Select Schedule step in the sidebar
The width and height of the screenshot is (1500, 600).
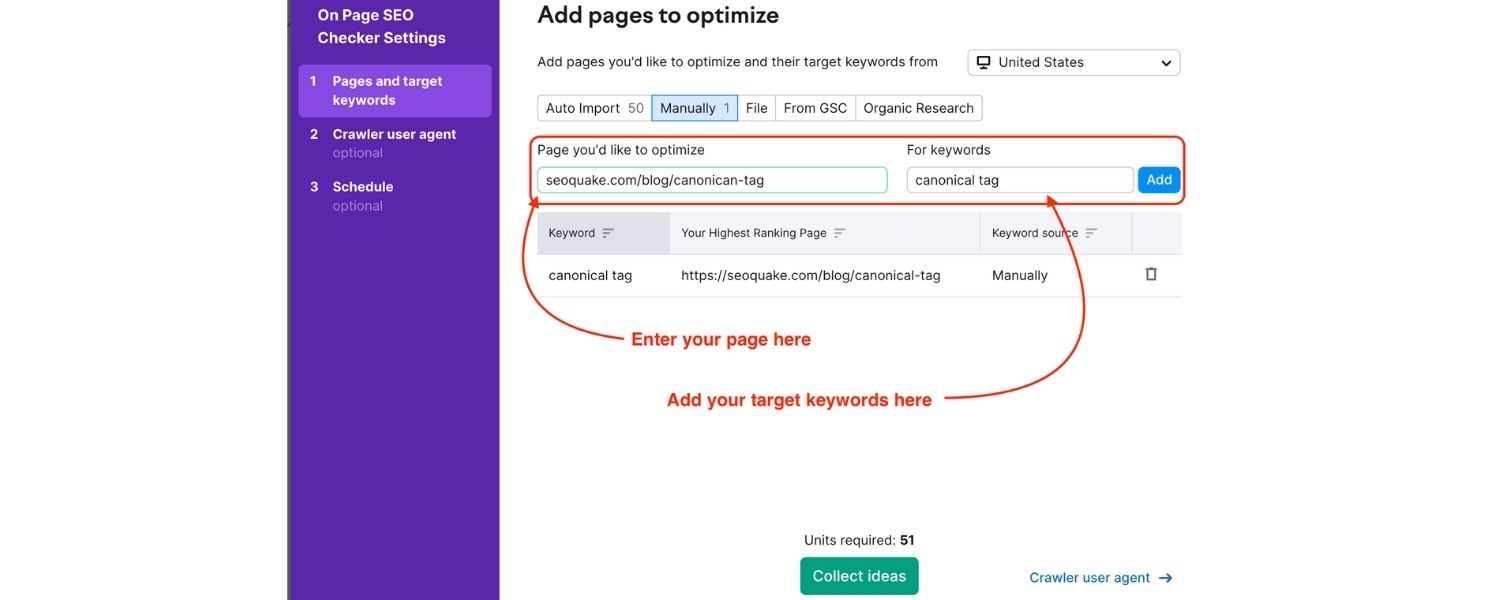[x=362, y=186]
